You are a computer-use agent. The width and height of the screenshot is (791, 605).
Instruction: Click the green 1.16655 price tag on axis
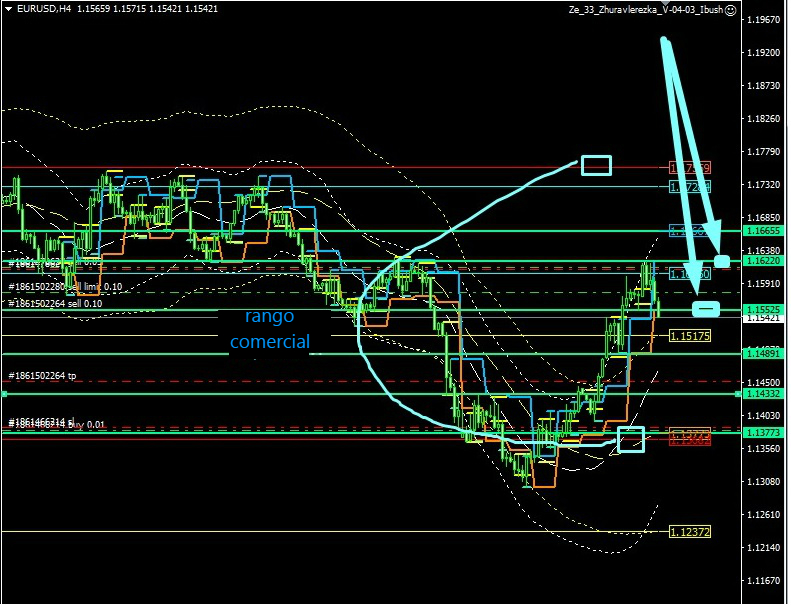coord(764,231)
